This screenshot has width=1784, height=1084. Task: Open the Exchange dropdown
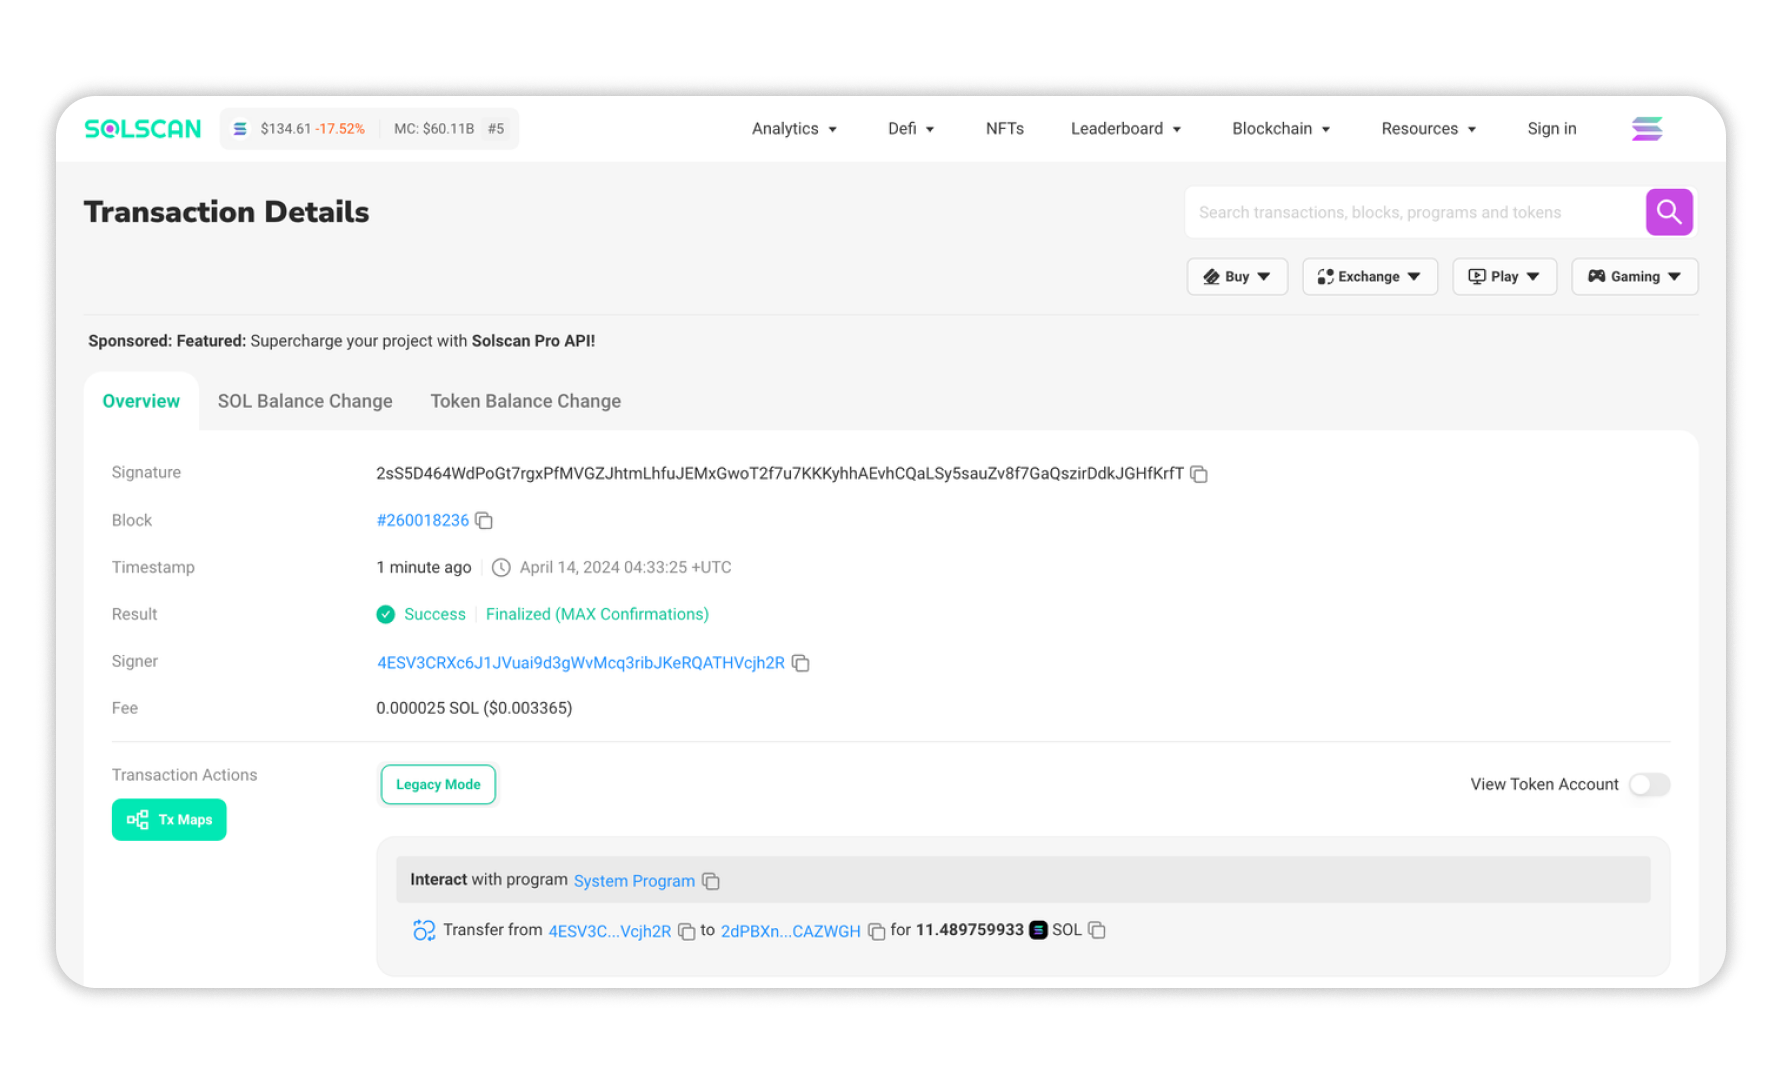[1370, 277]
